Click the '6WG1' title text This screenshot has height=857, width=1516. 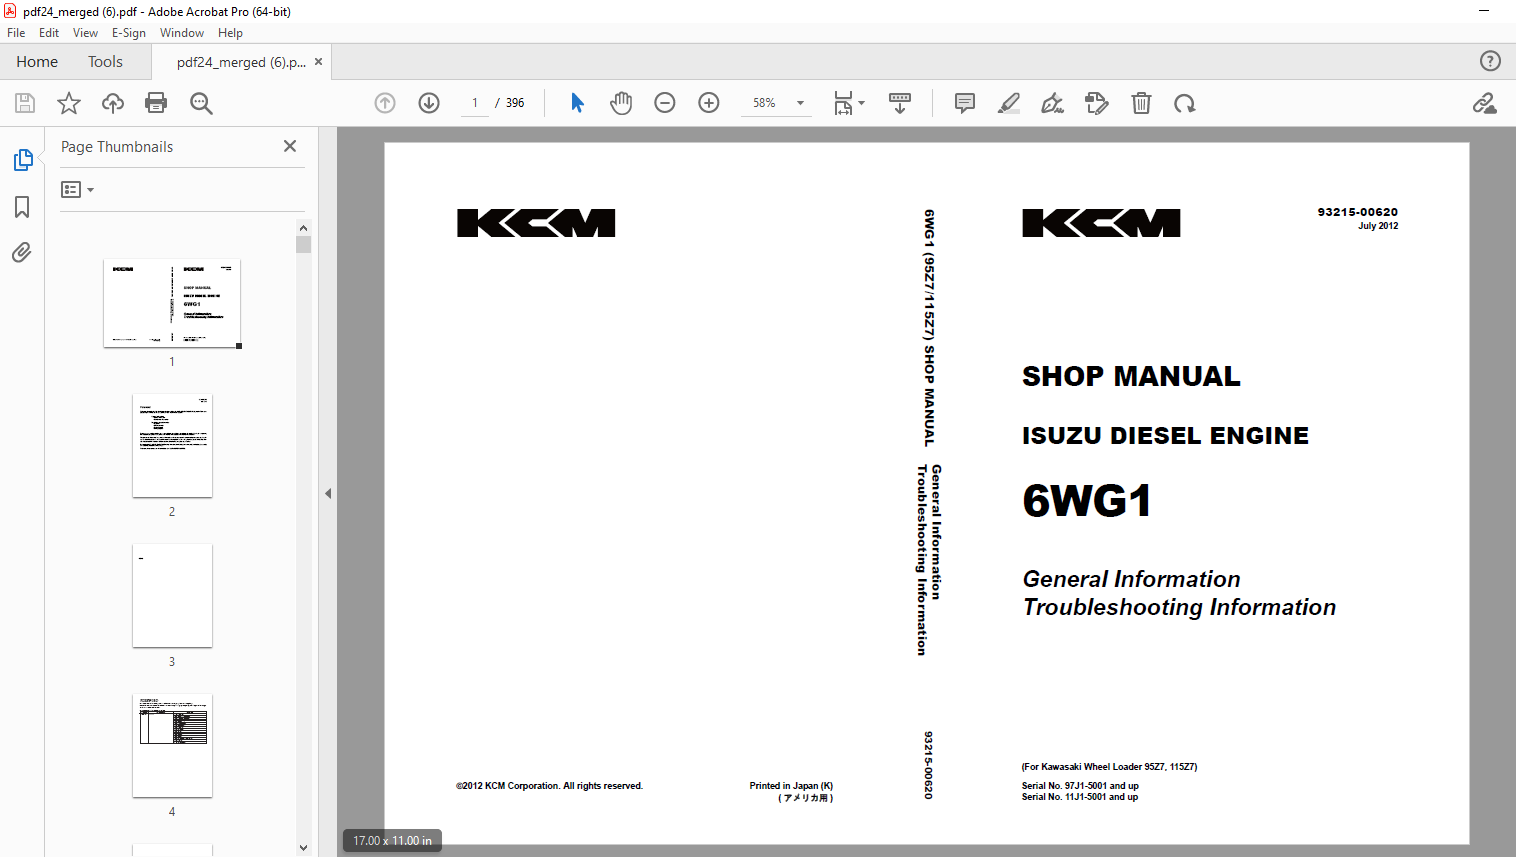click(x=1087, y=500)
